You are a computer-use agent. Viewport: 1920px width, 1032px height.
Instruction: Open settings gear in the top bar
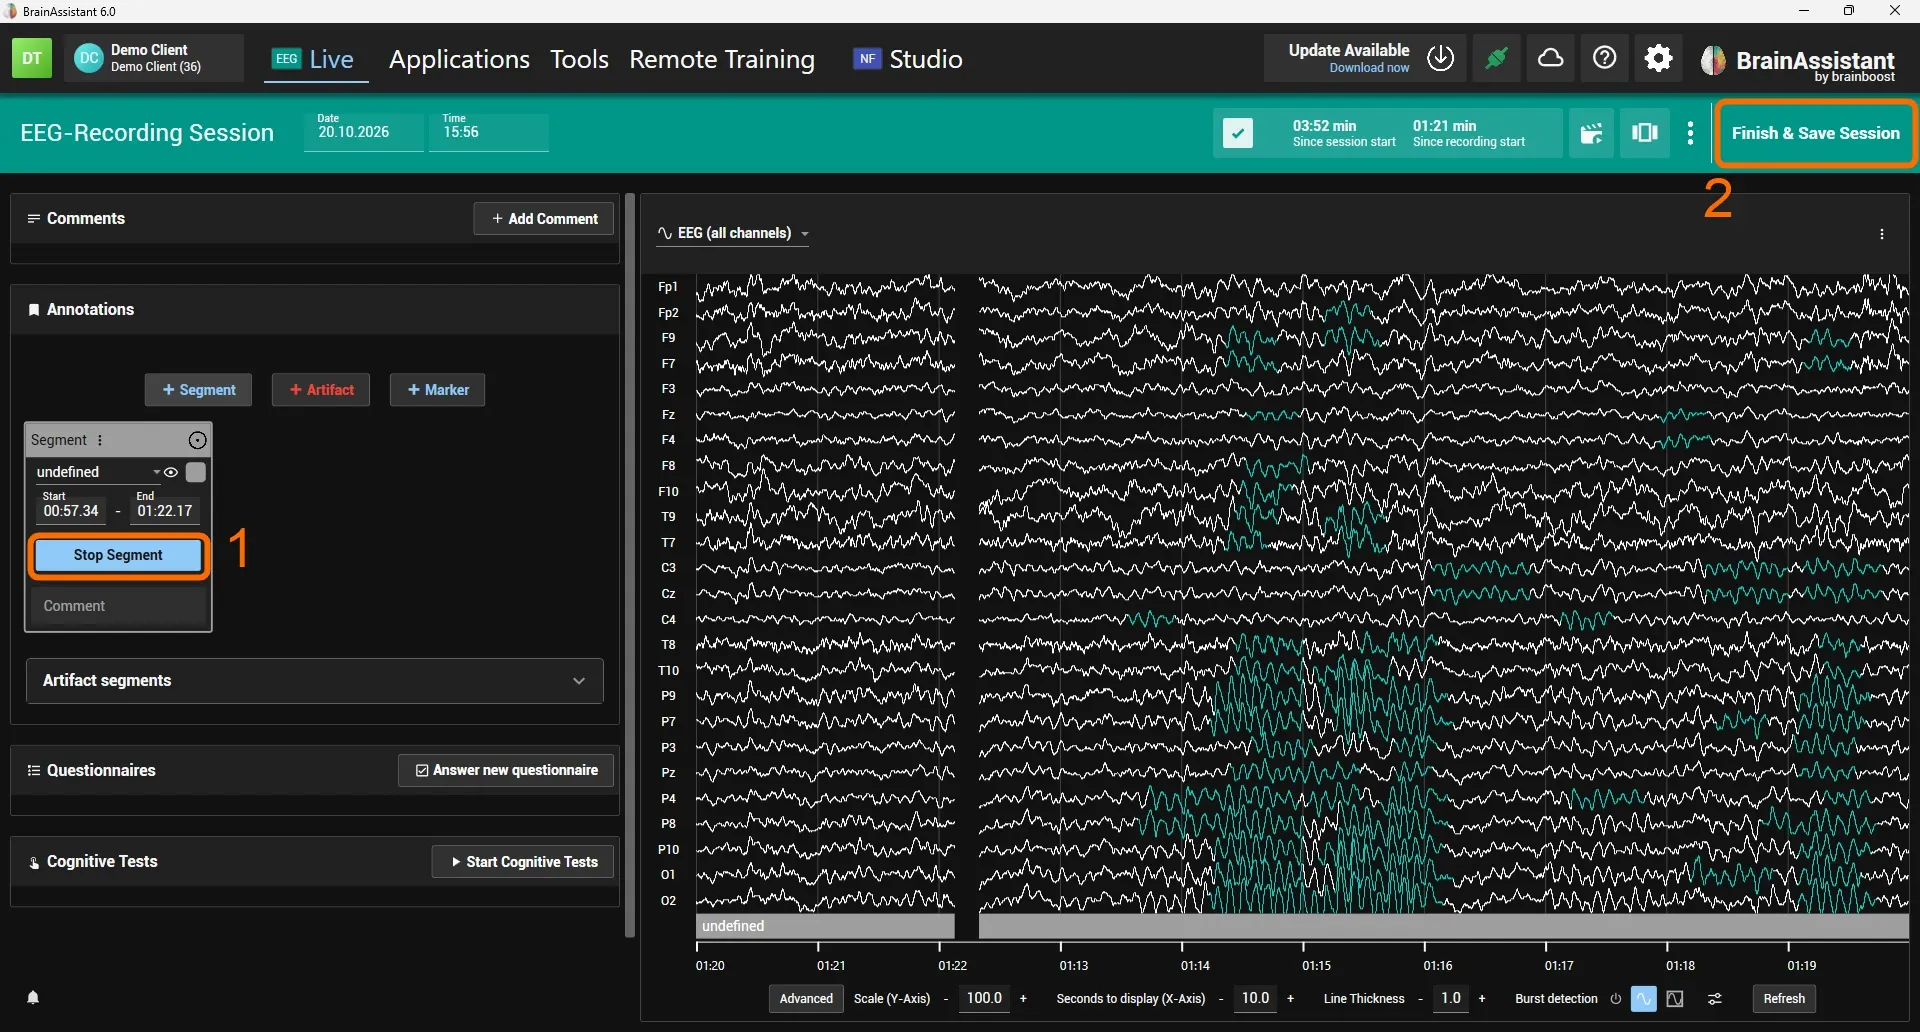tap(1659, 59)
